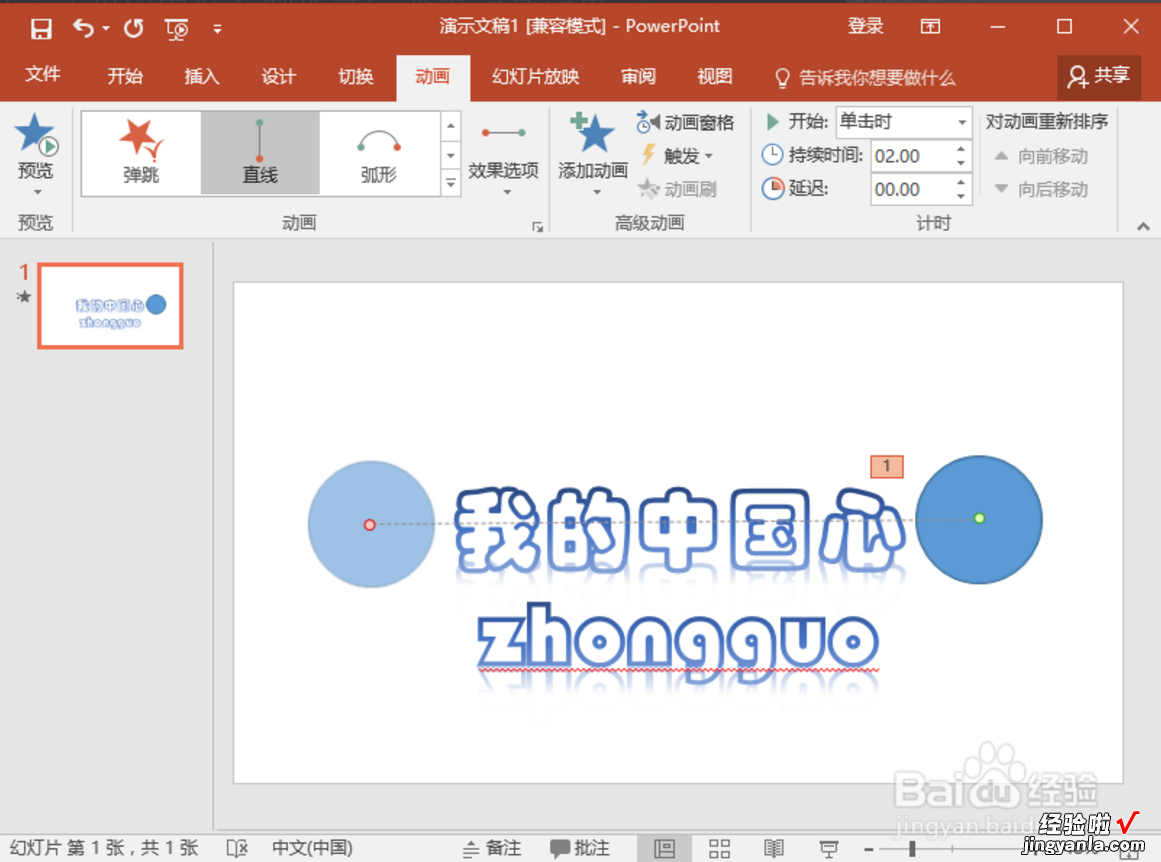The image size is (1161, 862).
Task: Switch to the 设计 tab
Action: click(x=278, y=76)
